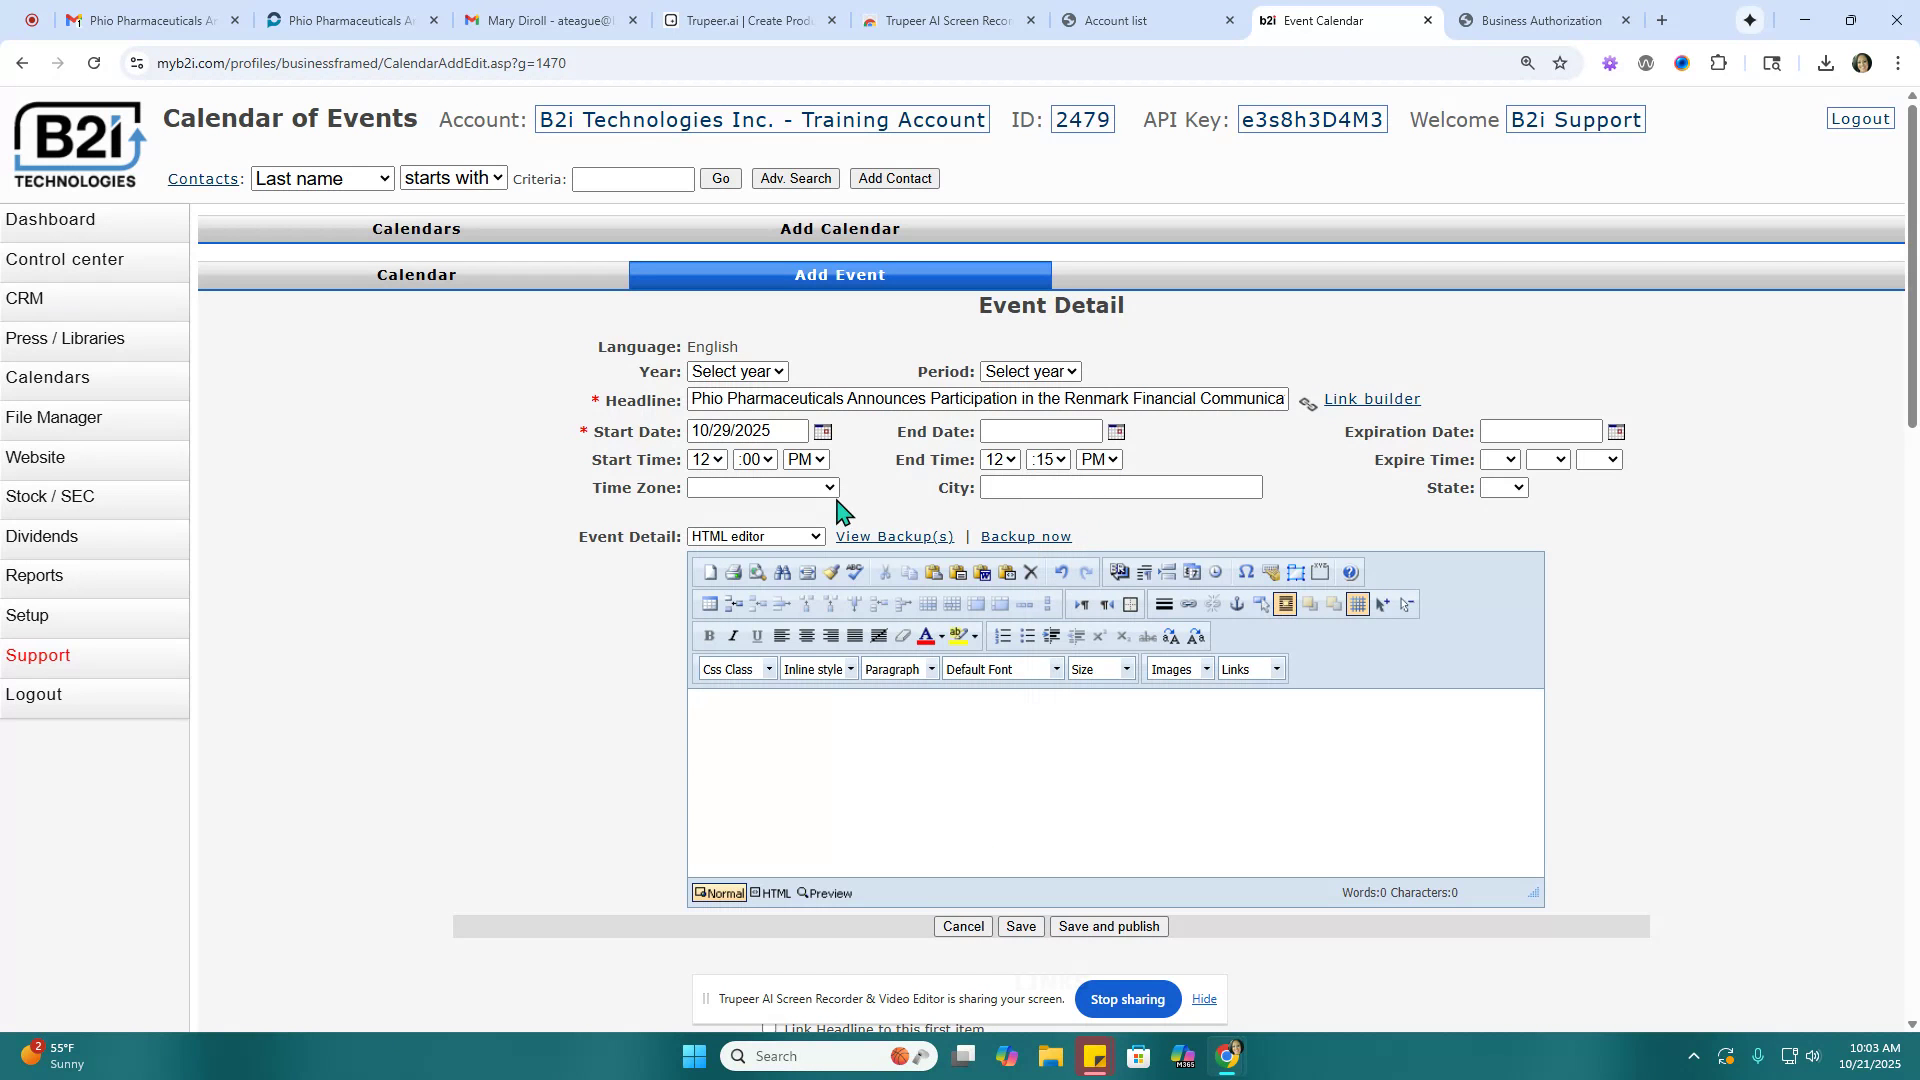Screen dimensions: 1920x1080
Task: Open the calendar picker next to Start Date
Action: coord(822,430)
